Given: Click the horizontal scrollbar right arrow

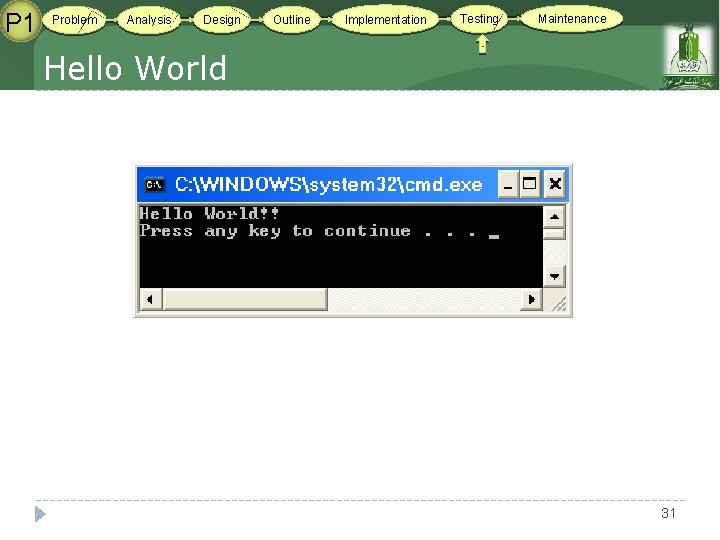Looking at the screenshot, I should click(532, 299).
